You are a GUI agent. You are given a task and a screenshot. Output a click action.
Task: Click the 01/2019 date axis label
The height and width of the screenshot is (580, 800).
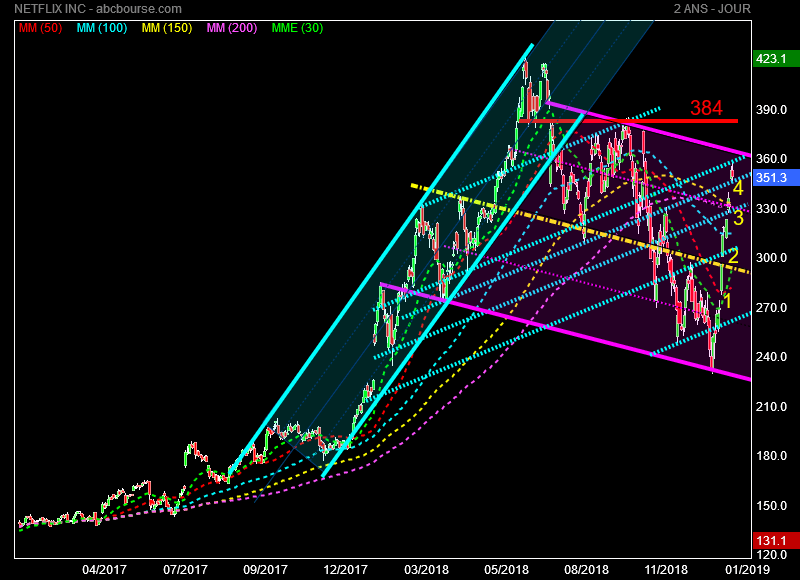[747, 569]
